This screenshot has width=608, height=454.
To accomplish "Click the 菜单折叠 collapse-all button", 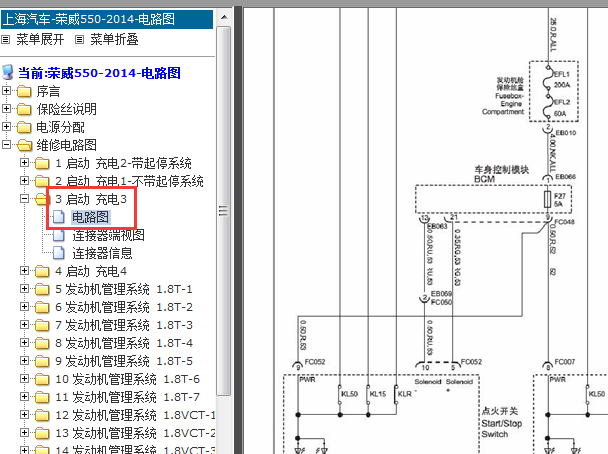I will [107, 40].
